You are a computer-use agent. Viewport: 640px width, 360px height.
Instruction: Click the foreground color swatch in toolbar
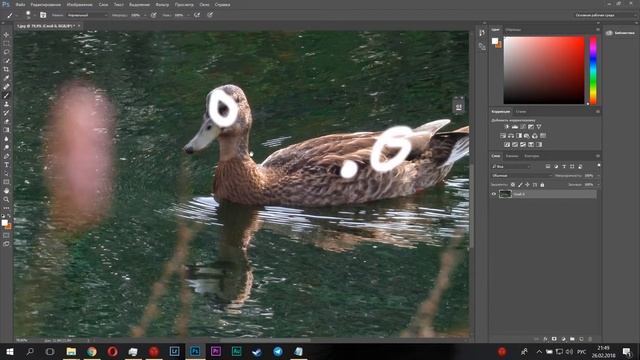click(x=4, y=222)
